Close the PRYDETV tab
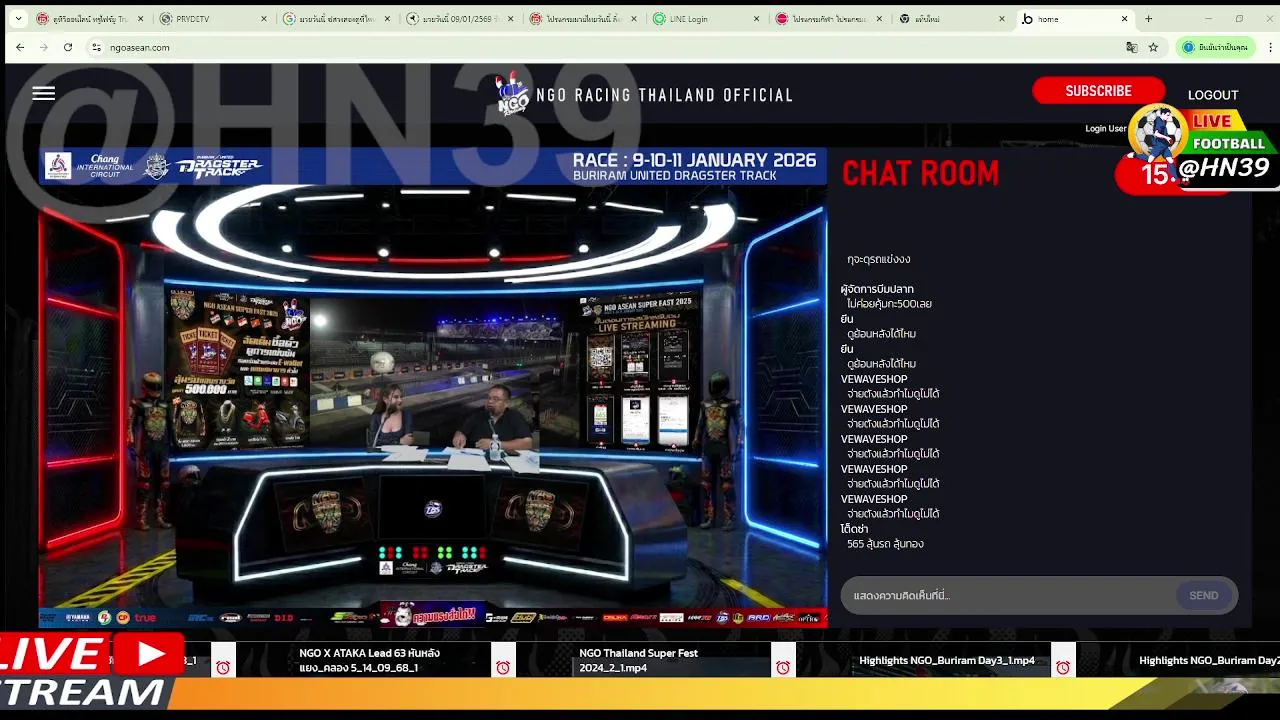1280x720 pixels. pos(264,19)
